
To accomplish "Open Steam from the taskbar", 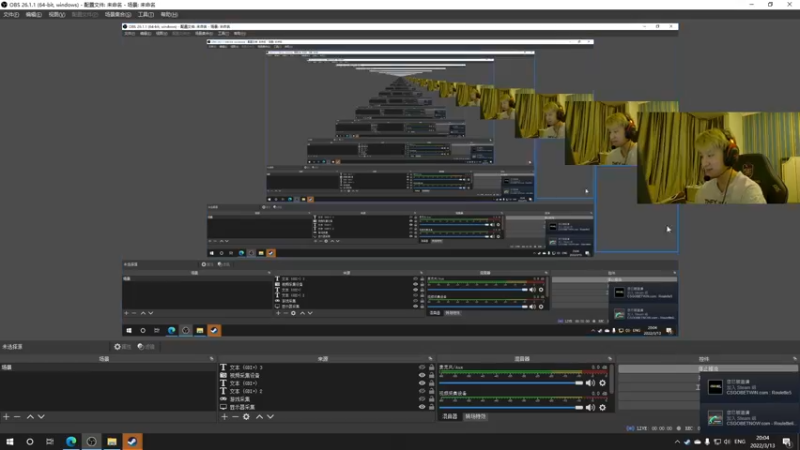I will pos(132,441).
